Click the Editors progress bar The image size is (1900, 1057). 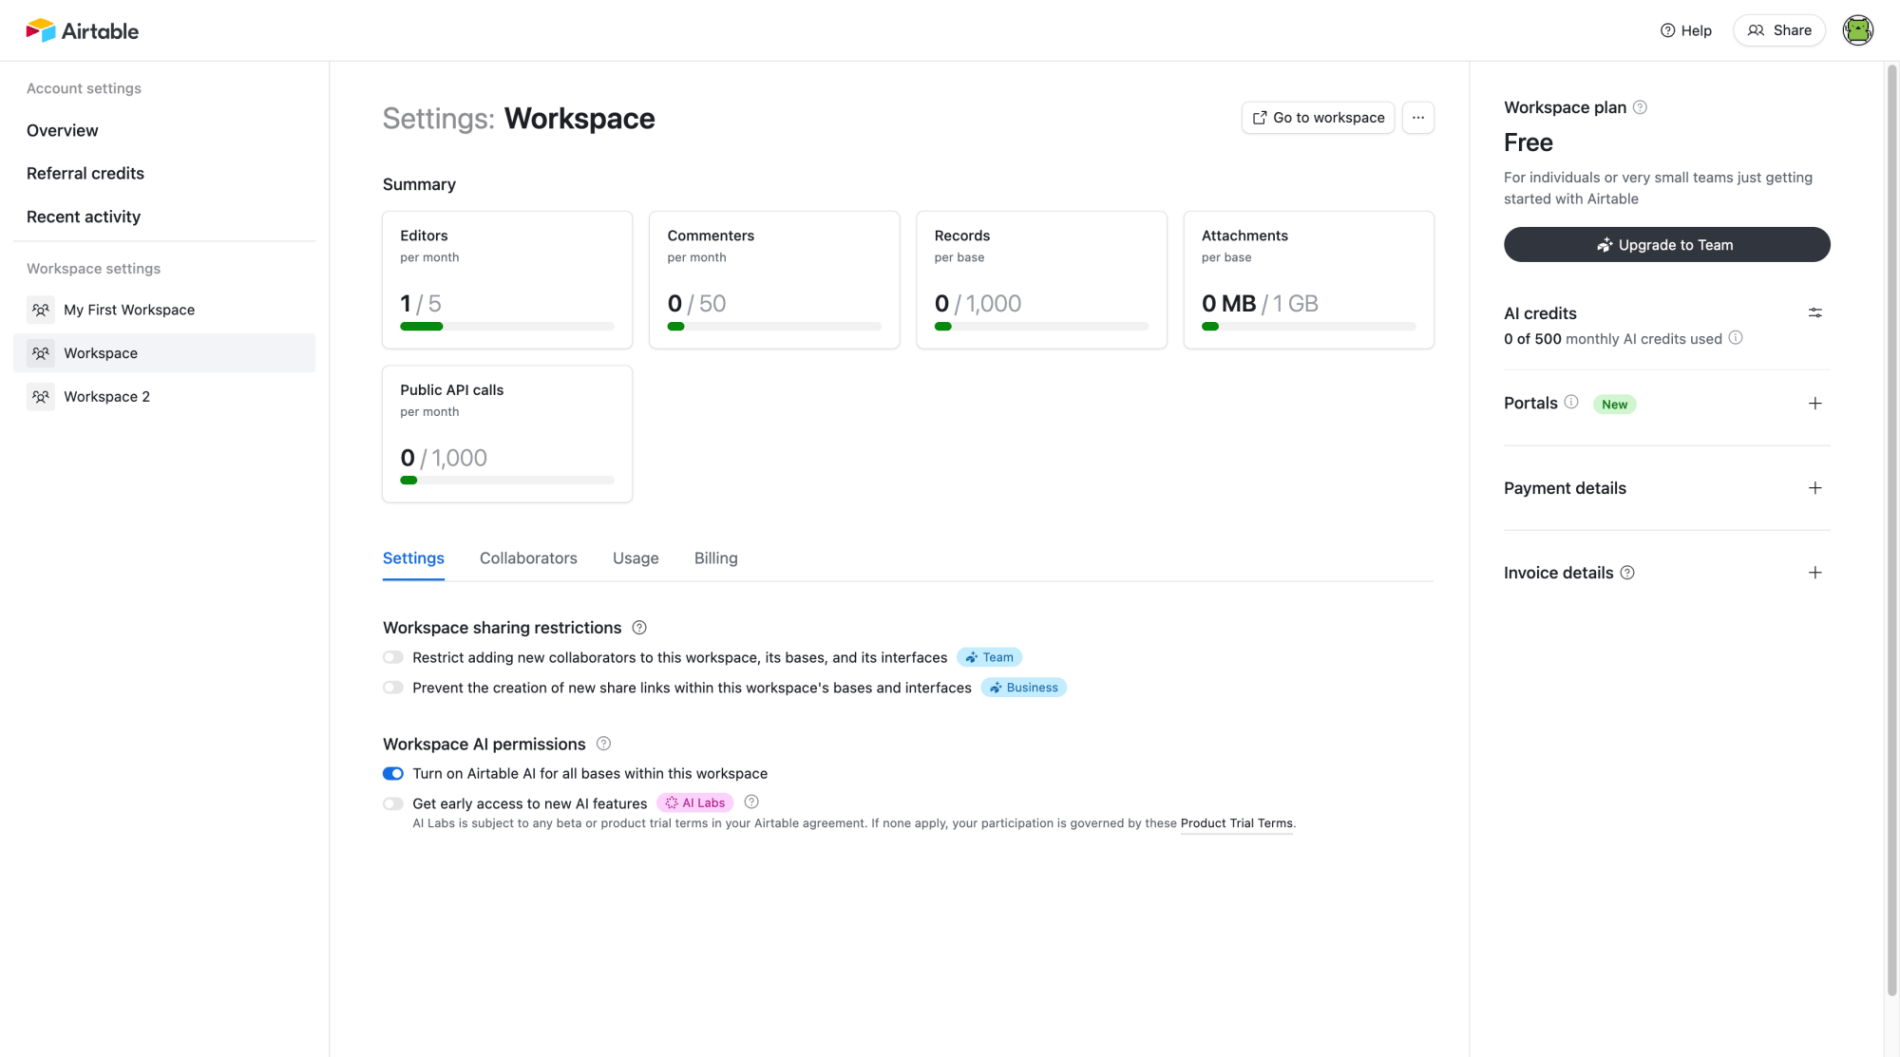507,326
